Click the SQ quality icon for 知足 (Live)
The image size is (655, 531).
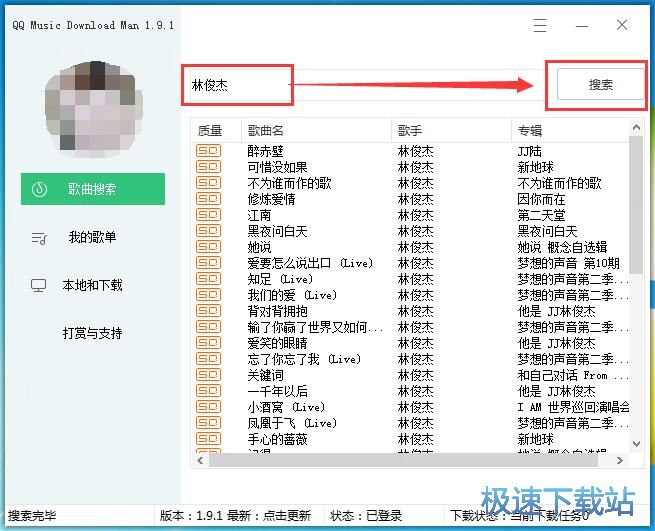pyautogui.click(x=208, y=279)
